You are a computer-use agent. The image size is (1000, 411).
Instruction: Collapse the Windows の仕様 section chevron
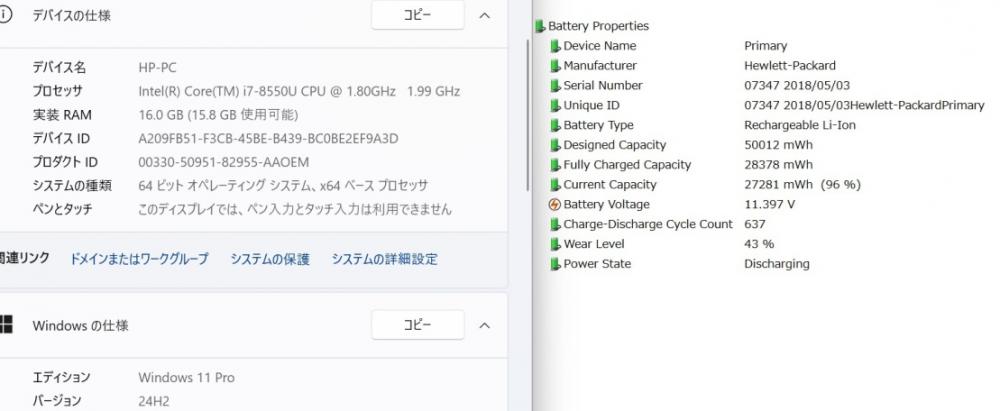pos(485,325)
